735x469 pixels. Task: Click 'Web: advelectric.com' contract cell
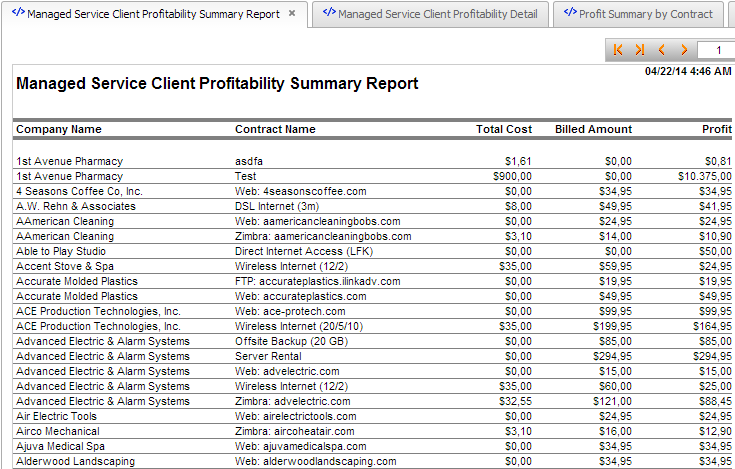(287, 371)
